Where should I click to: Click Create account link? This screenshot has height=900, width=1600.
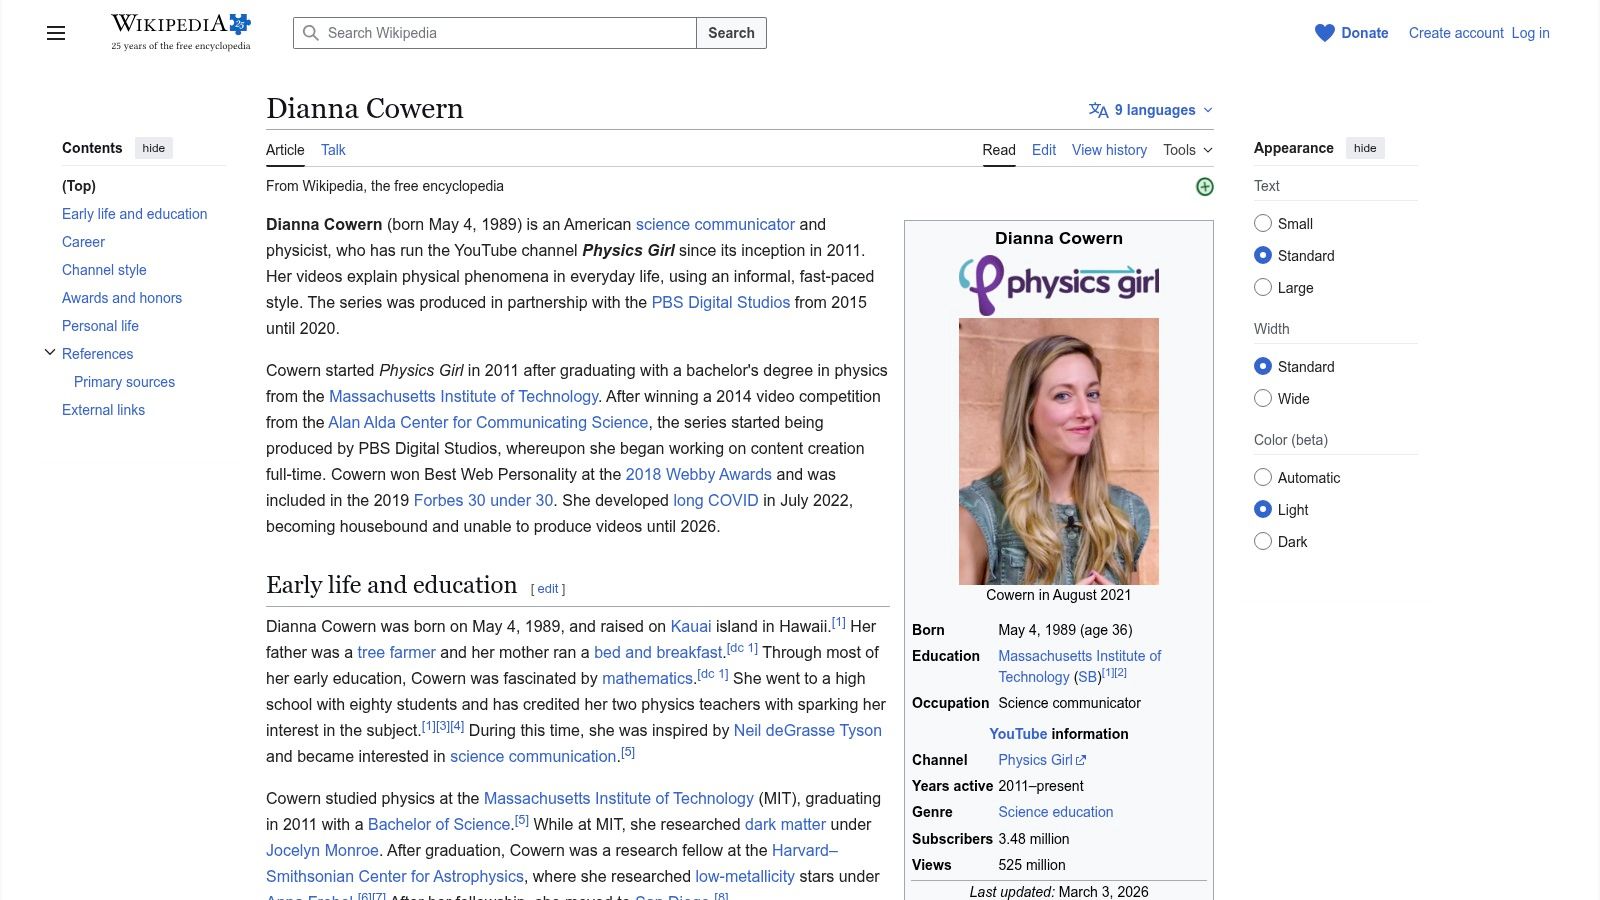[x=1456, y=33]
